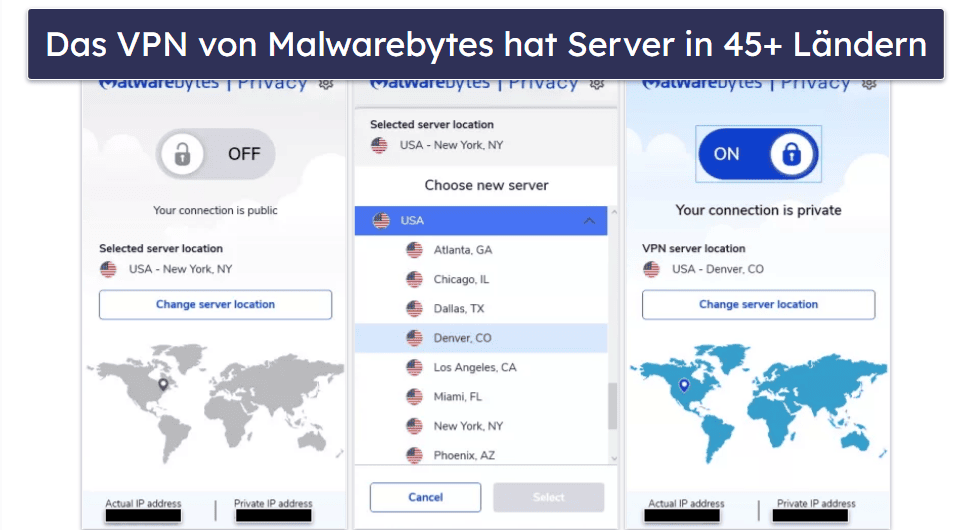Click 'Selected server location' label in middle panel
This screenshot has width=970, height=530.
[x=432, y=124]
